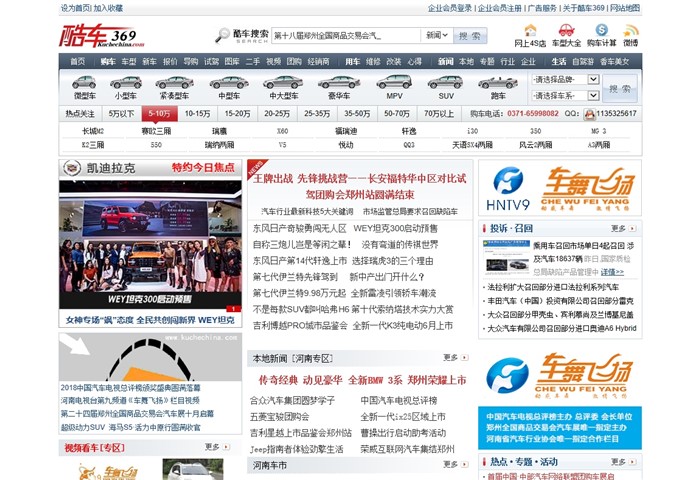Click the 搜索 button next to search box
The height and width of the screenshot is (480, 700).
[470, 36]
